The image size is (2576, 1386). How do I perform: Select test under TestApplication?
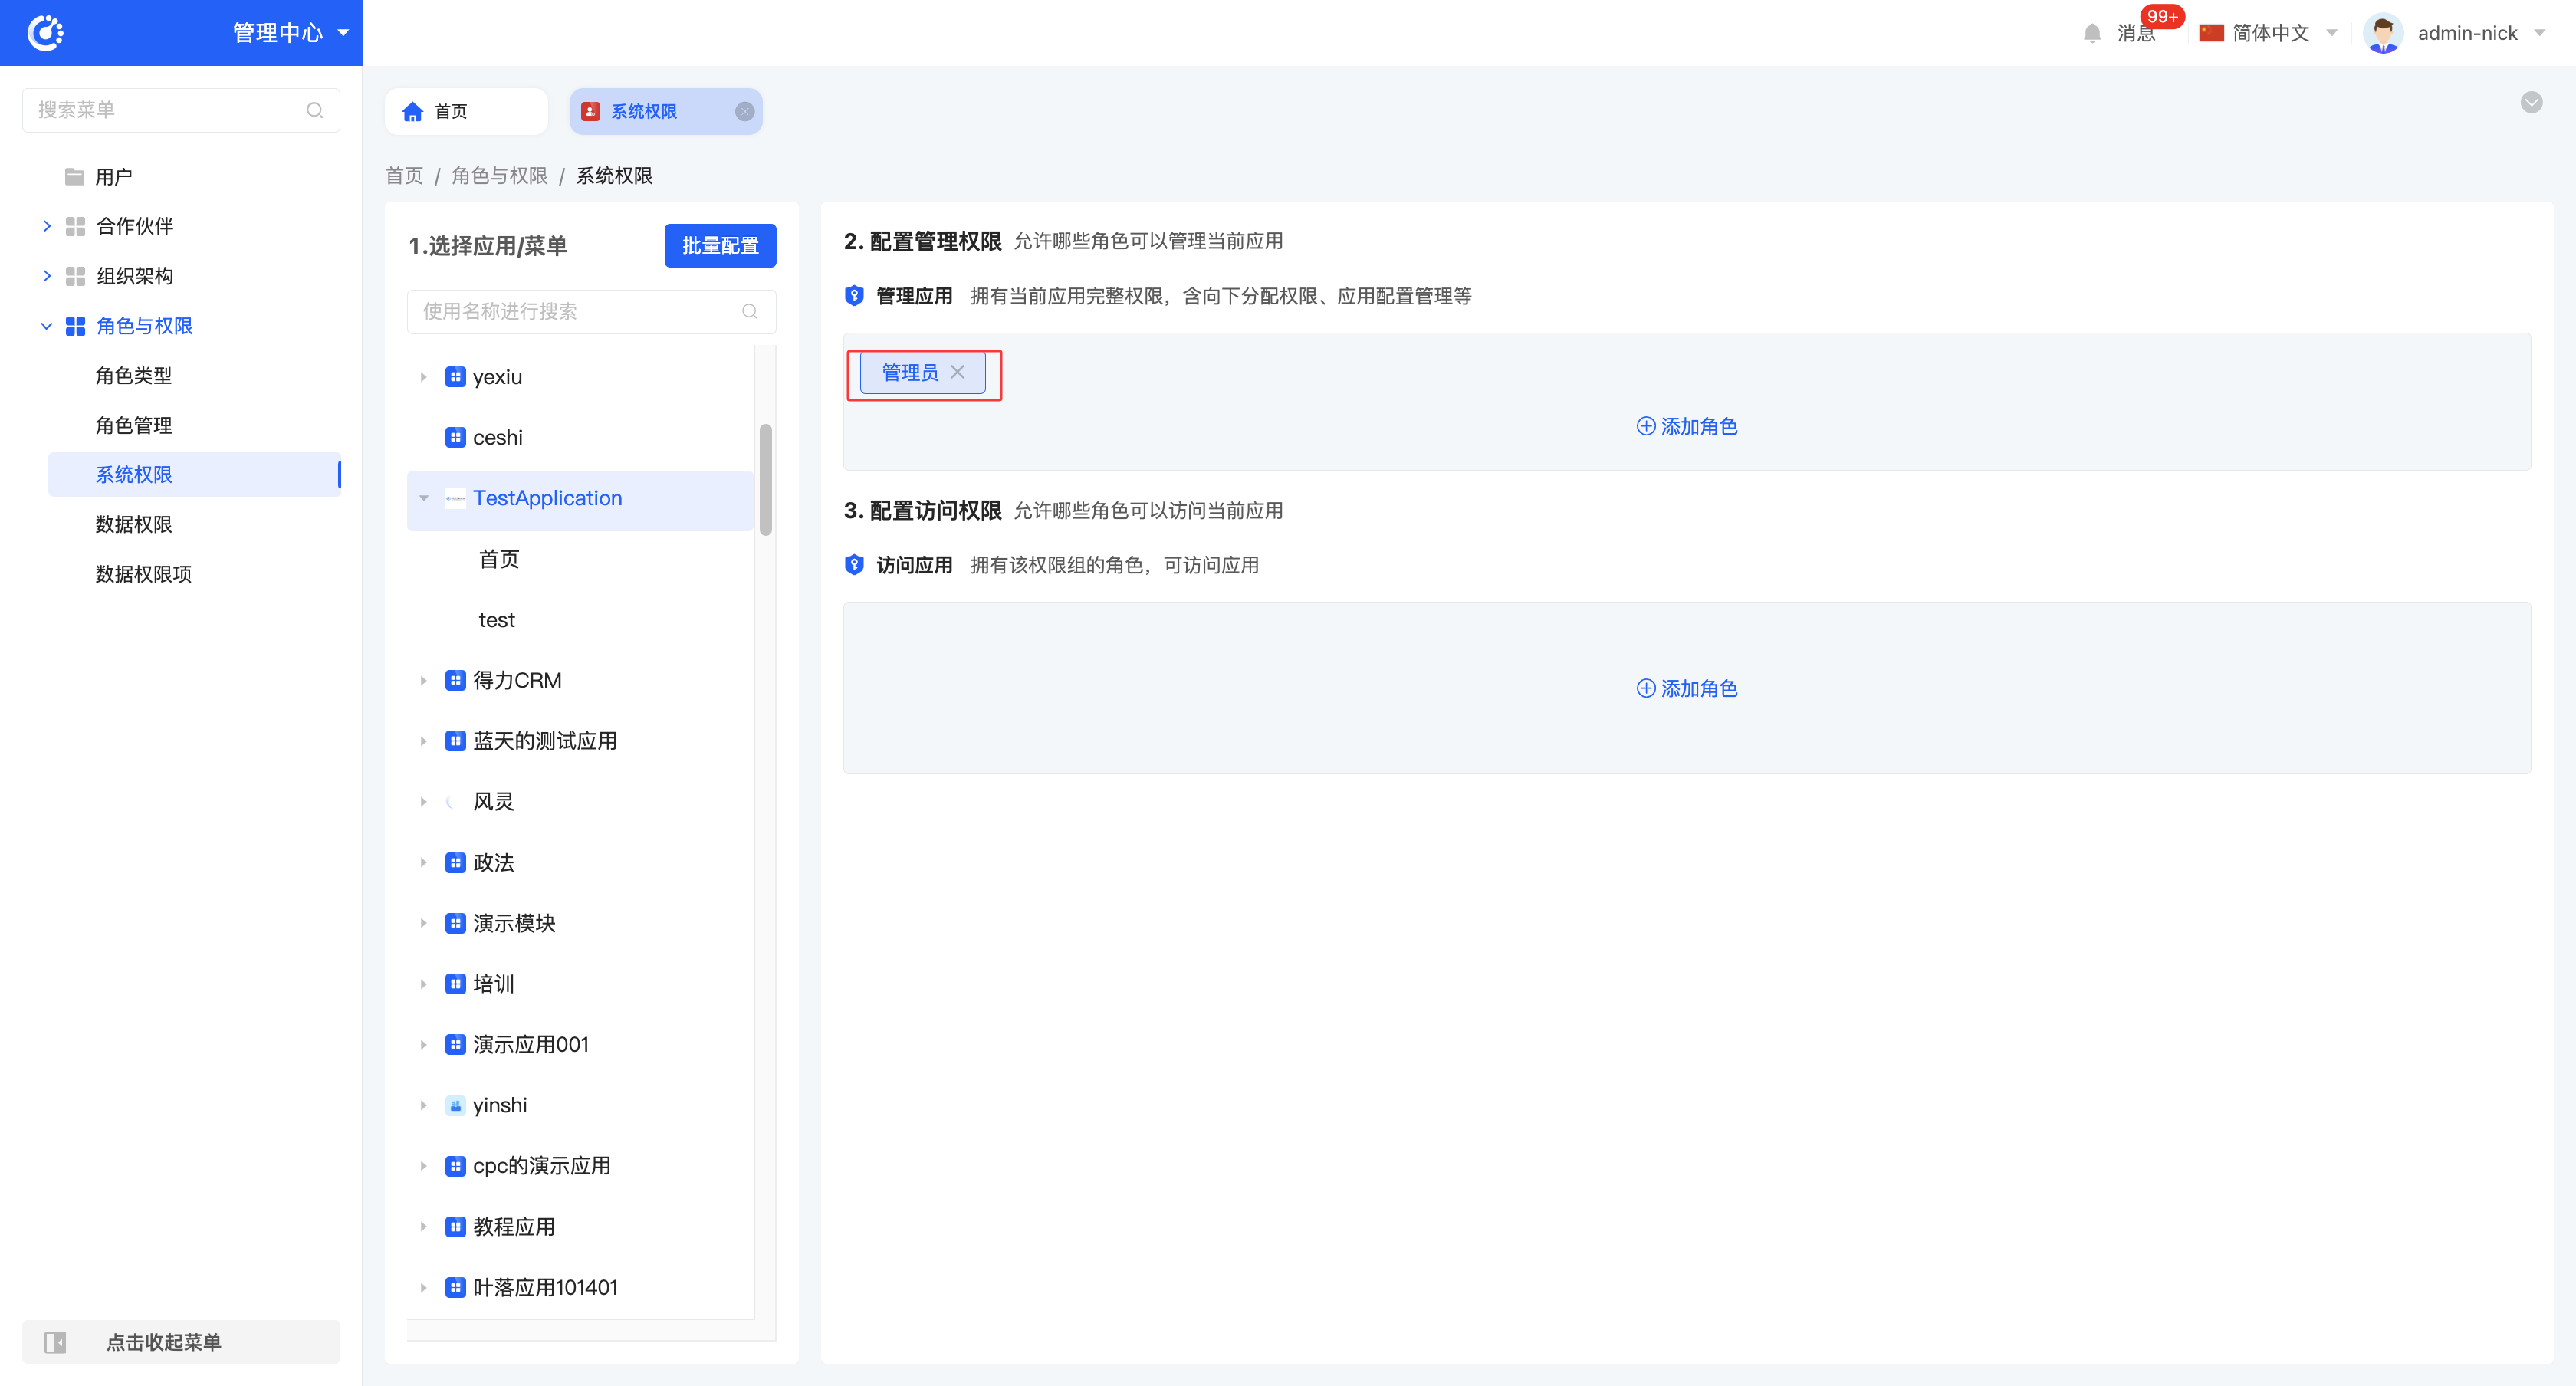497,620
